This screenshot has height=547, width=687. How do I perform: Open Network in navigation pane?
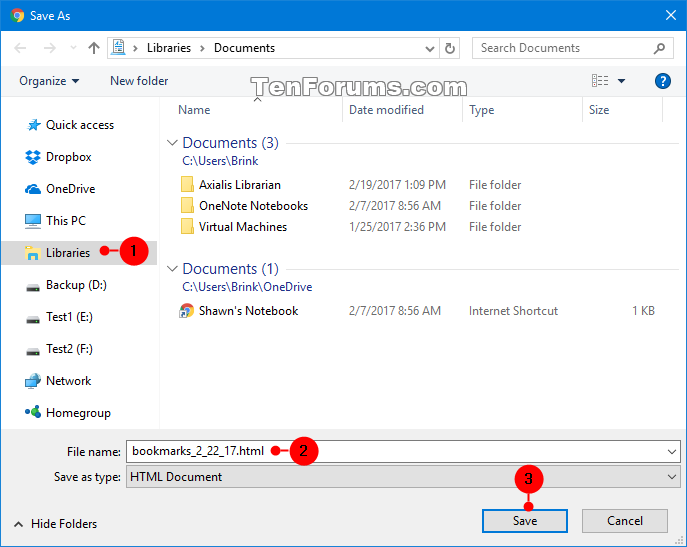point(68,381)
